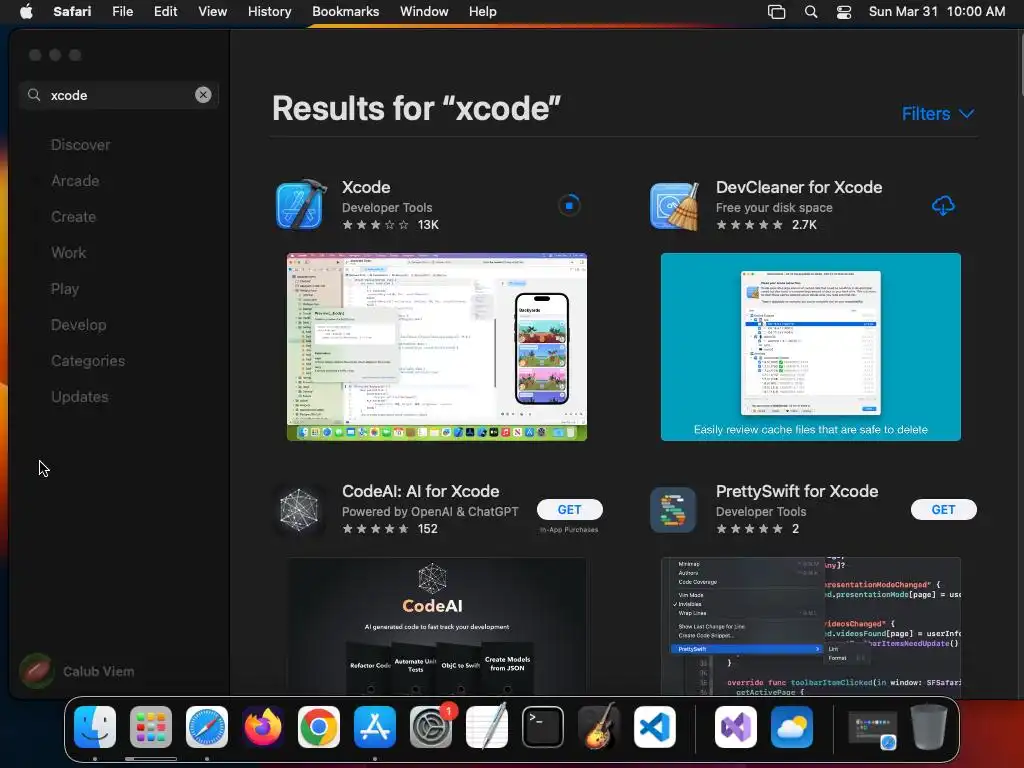Viewport: 1024px width, 768px height.
Task: Click Xcode 13K star rating
Action: coord(391,225)
